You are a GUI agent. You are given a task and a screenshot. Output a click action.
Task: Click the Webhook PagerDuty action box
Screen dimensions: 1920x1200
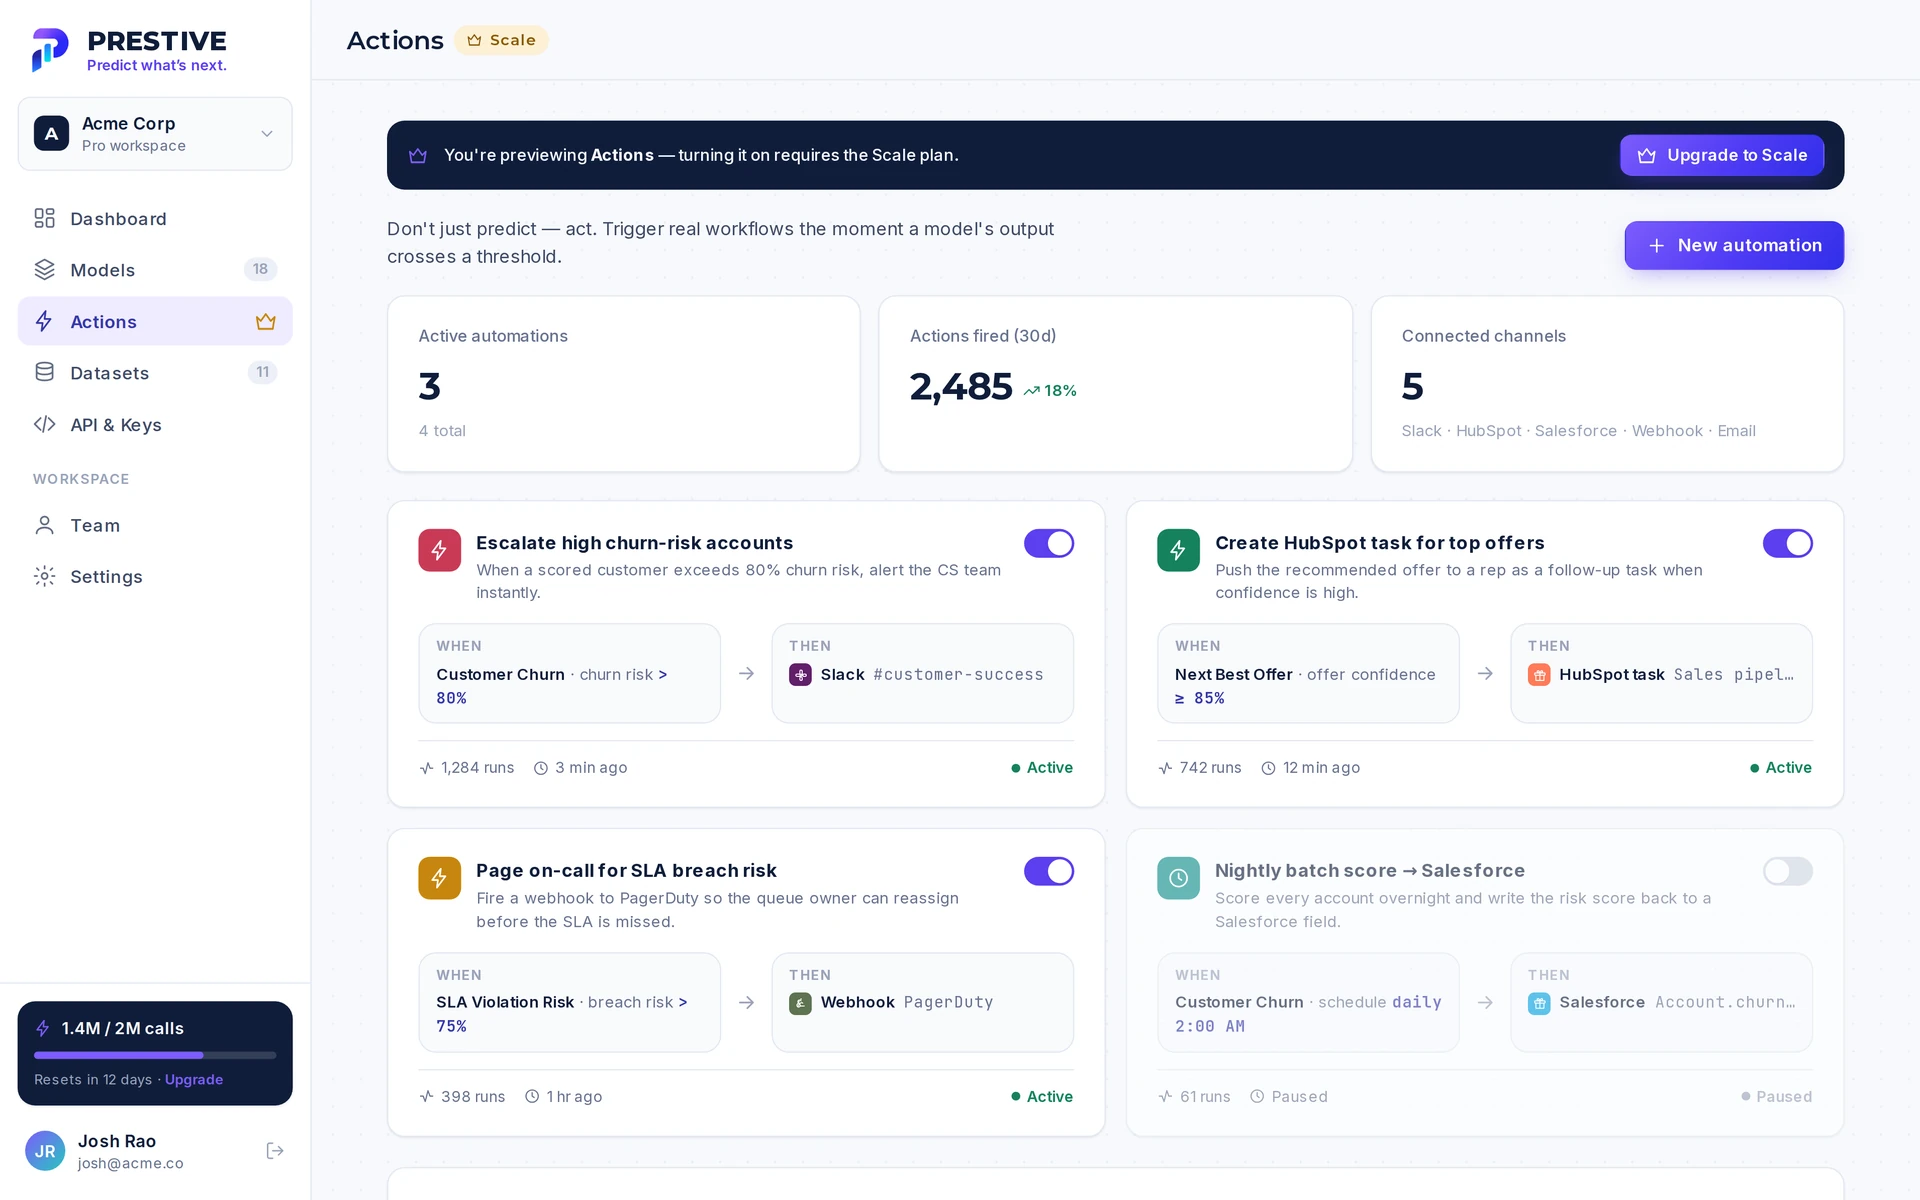922,1002
